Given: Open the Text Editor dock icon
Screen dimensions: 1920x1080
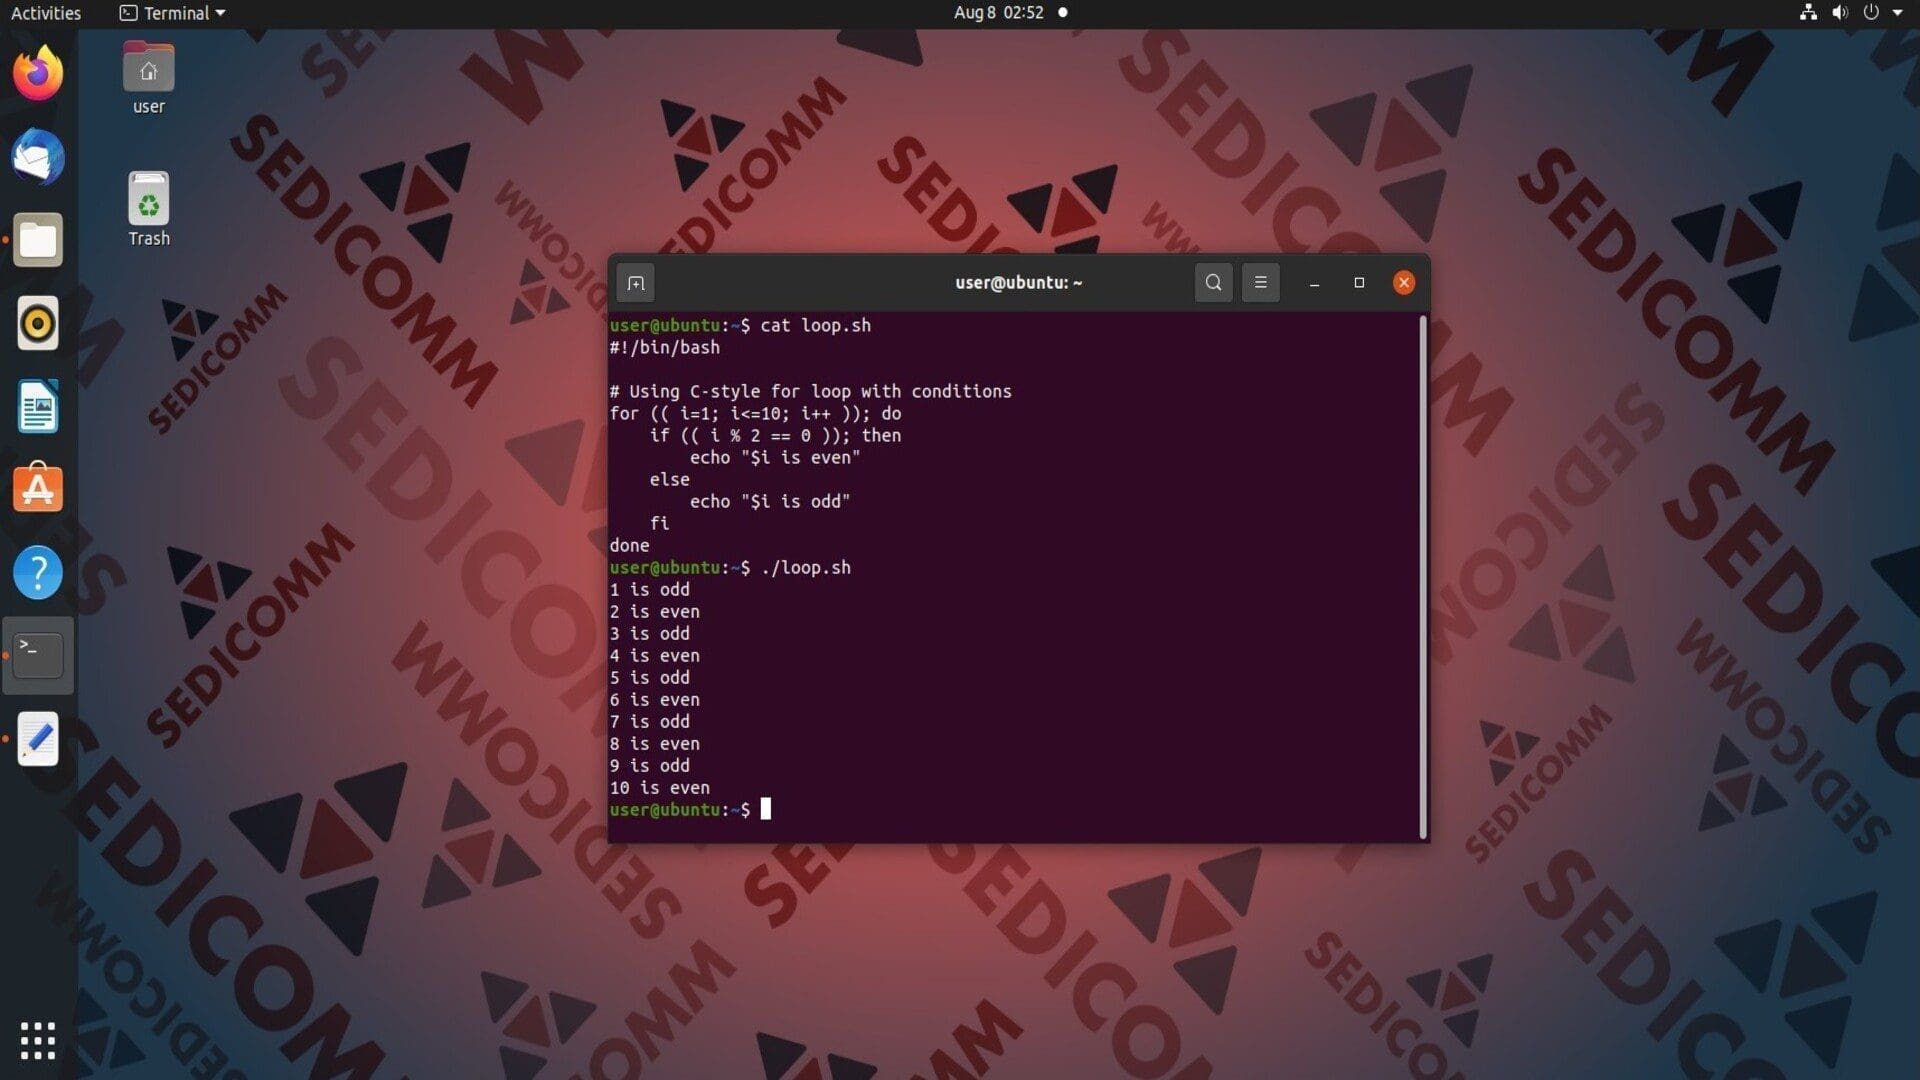Looking at the screenshot, I should tap(38, 739).
